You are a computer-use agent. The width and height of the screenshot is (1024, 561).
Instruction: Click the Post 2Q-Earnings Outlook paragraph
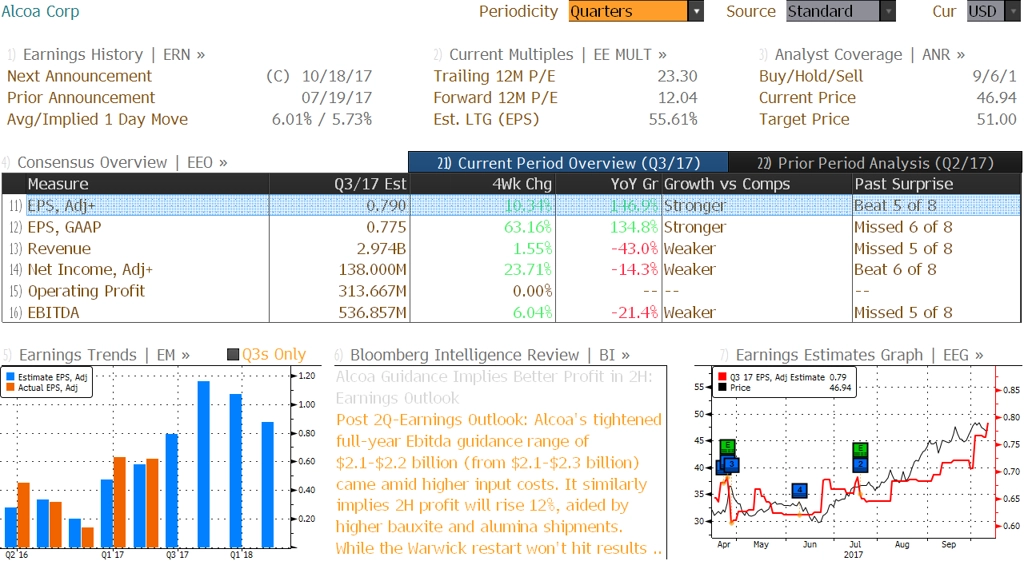pos(500,484)
